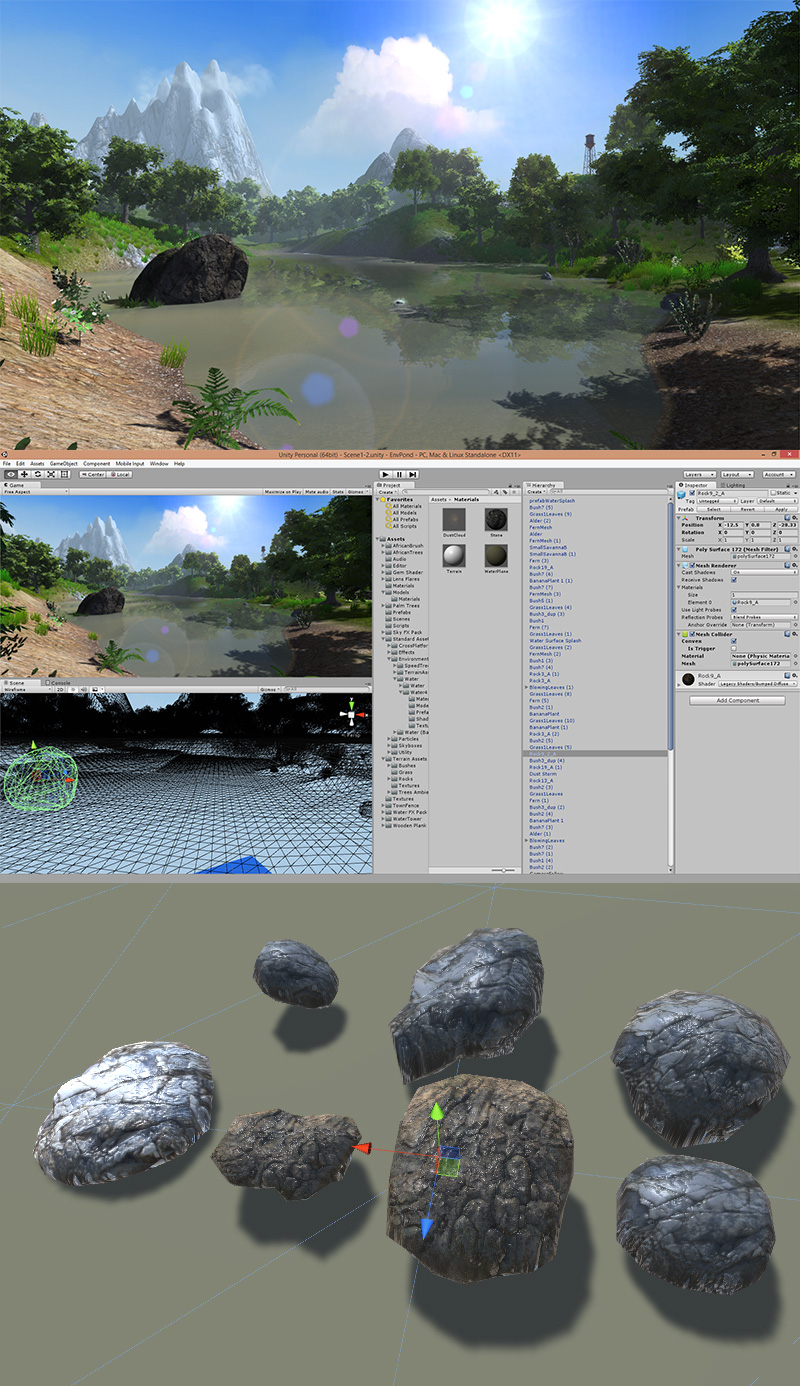Select the Rotate tool in toolbar
The width and height of the screenshot is (800, 1386).
[x=36, y=474]
